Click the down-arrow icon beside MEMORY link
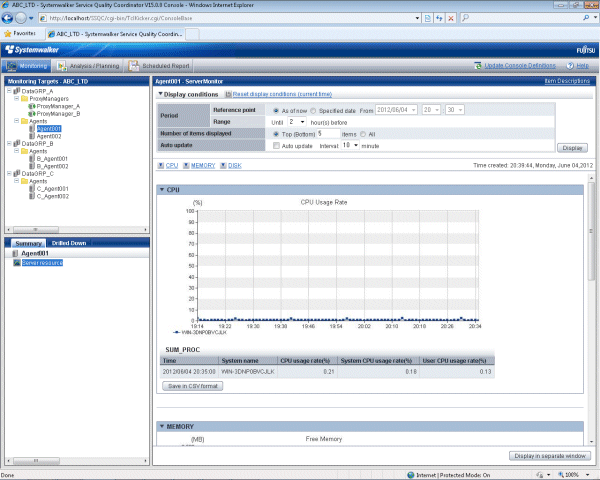Screen dimensions: 600x480 click(x=186, y=165)
